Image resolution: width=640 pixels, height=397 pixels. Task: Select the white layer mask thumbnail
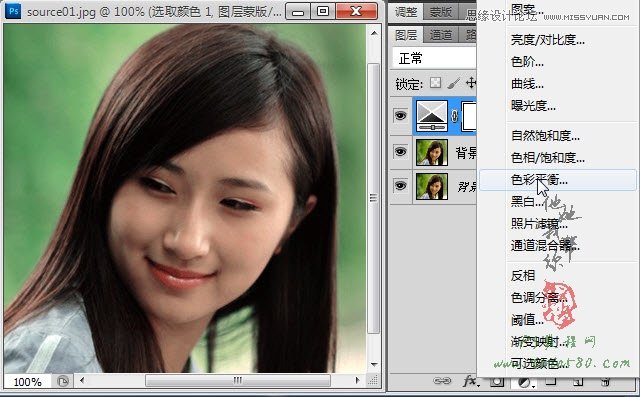(469, 116)
